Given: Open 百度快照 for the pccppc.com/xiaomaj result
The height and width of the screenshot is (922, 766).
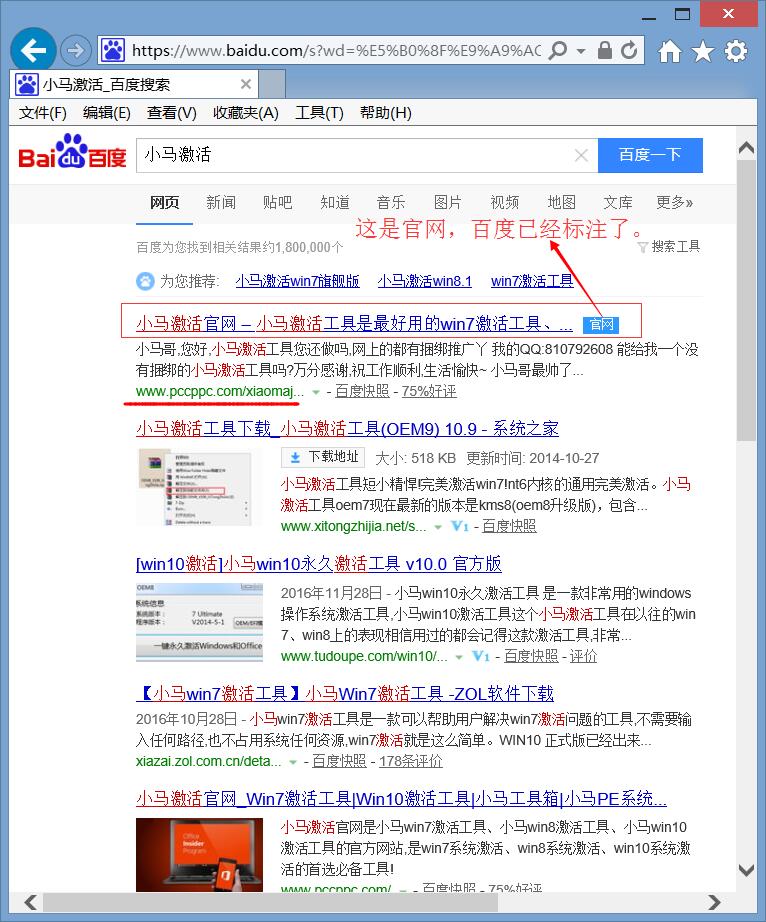Looking at the screenshot, I should click(362, 391).
